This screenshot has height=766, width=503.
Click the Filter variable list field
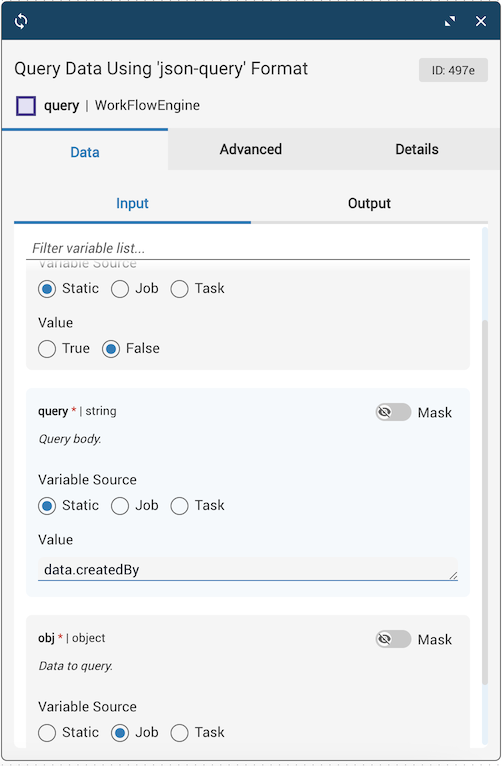(x=248, y=248)
